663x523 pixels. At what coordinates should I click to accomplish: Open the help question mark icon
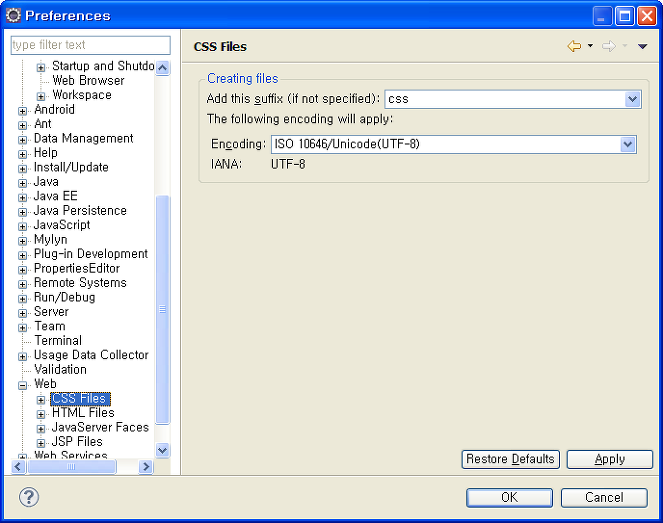[29, 497]
